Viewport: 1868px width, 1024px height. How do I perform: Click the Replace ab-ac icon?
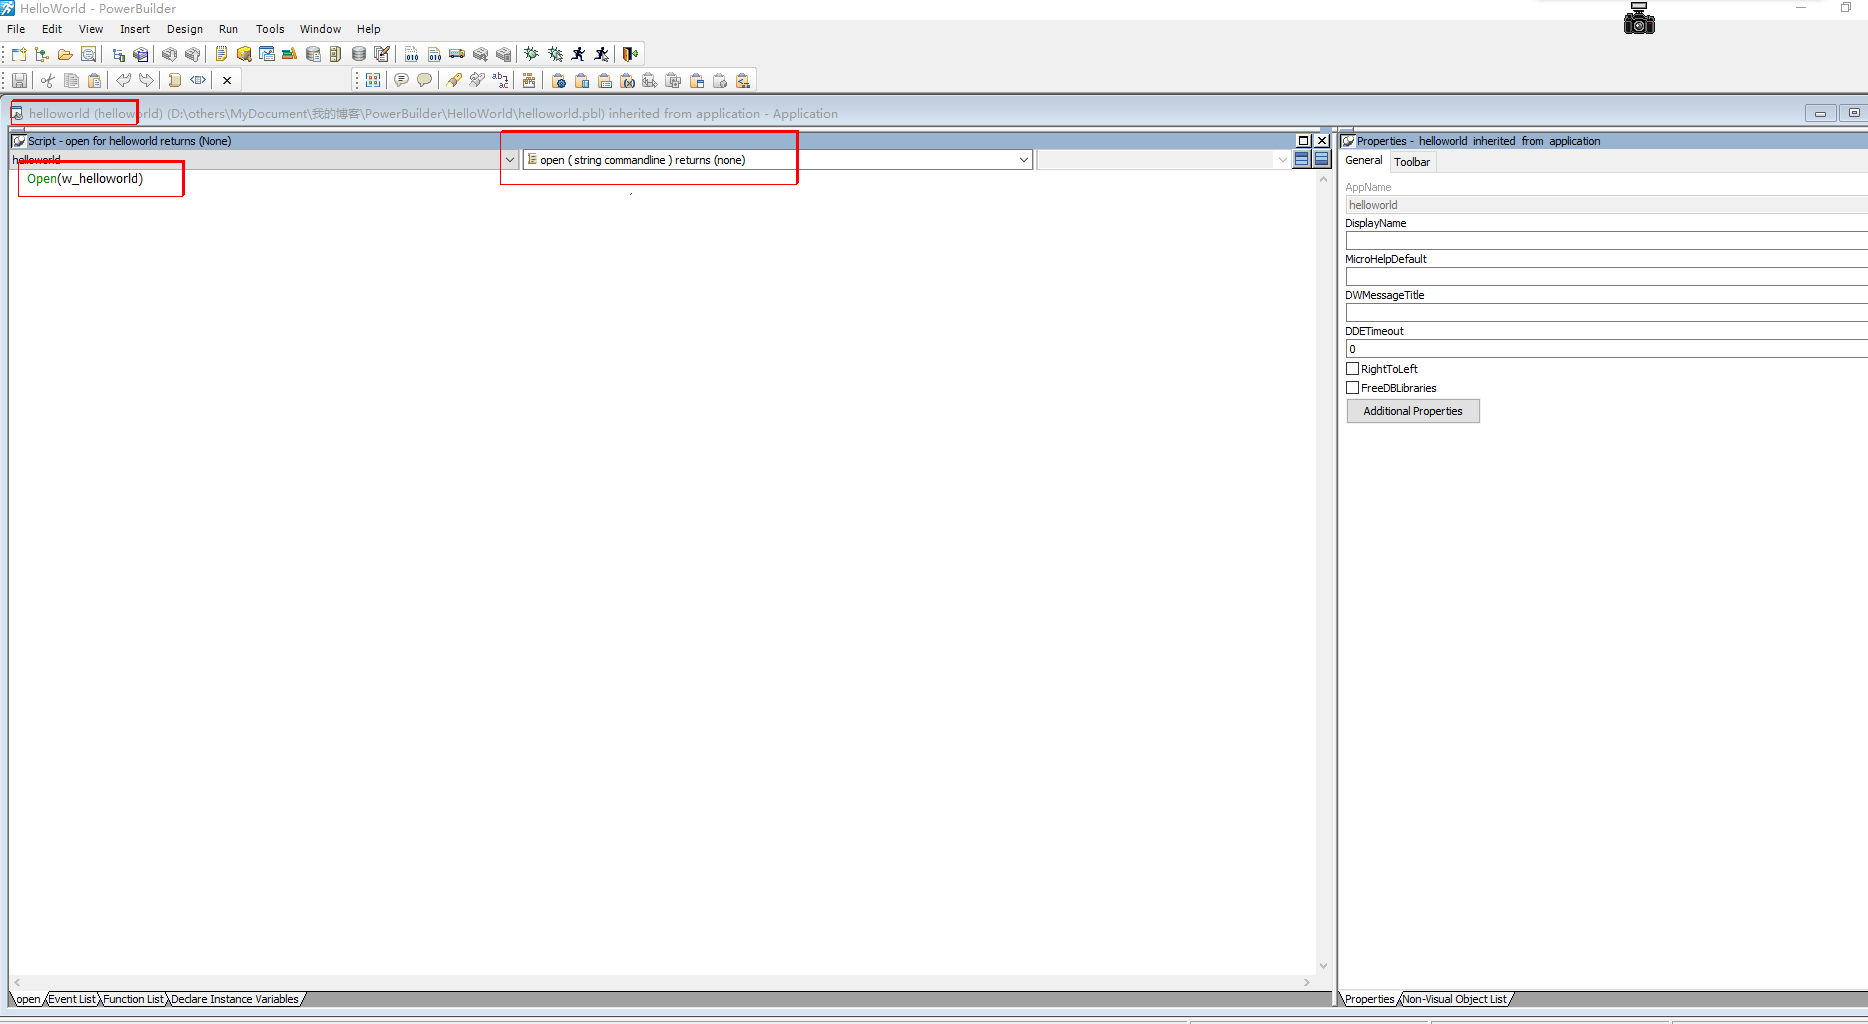click(x=501, y=80)
